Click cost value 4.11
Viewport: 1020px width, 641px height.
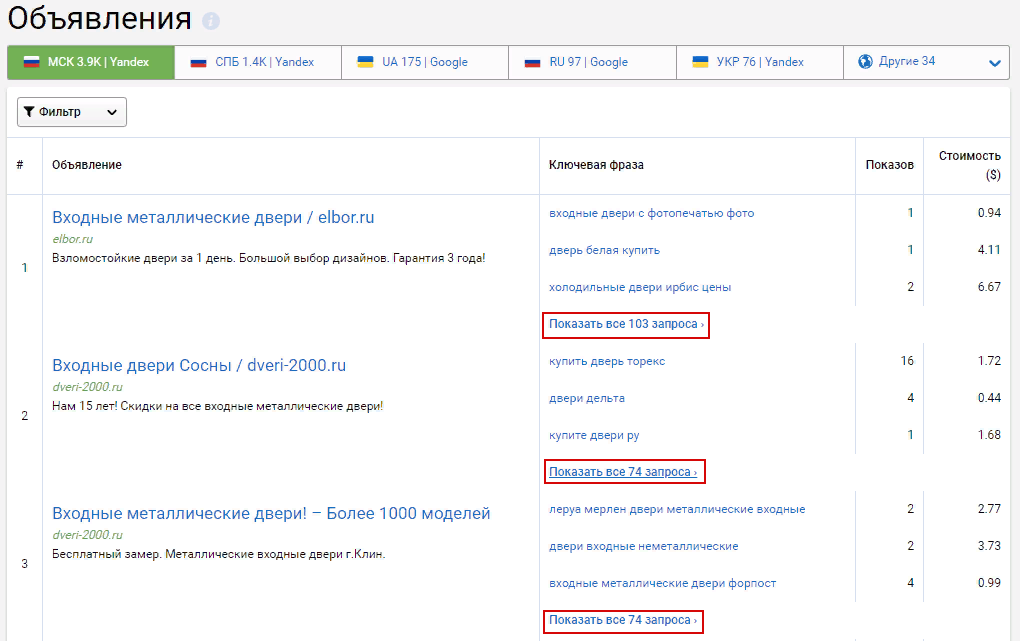[x=989, y=250]
